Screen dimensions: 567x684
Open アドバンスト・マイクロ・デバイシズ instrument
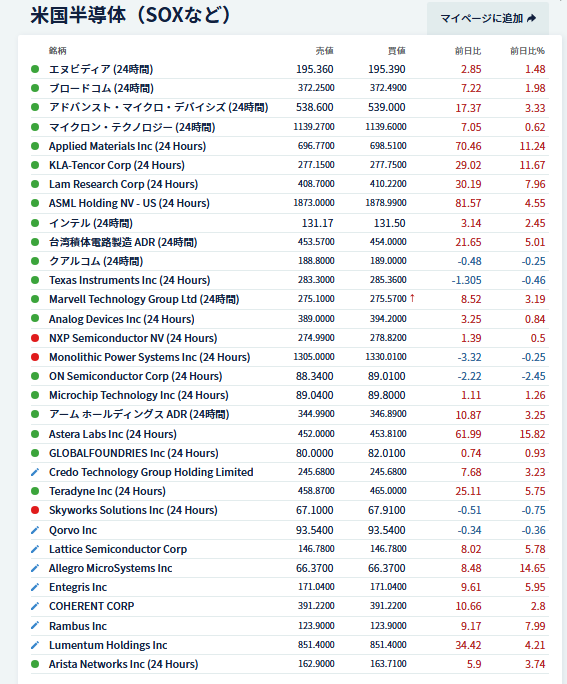coord(158,107)
